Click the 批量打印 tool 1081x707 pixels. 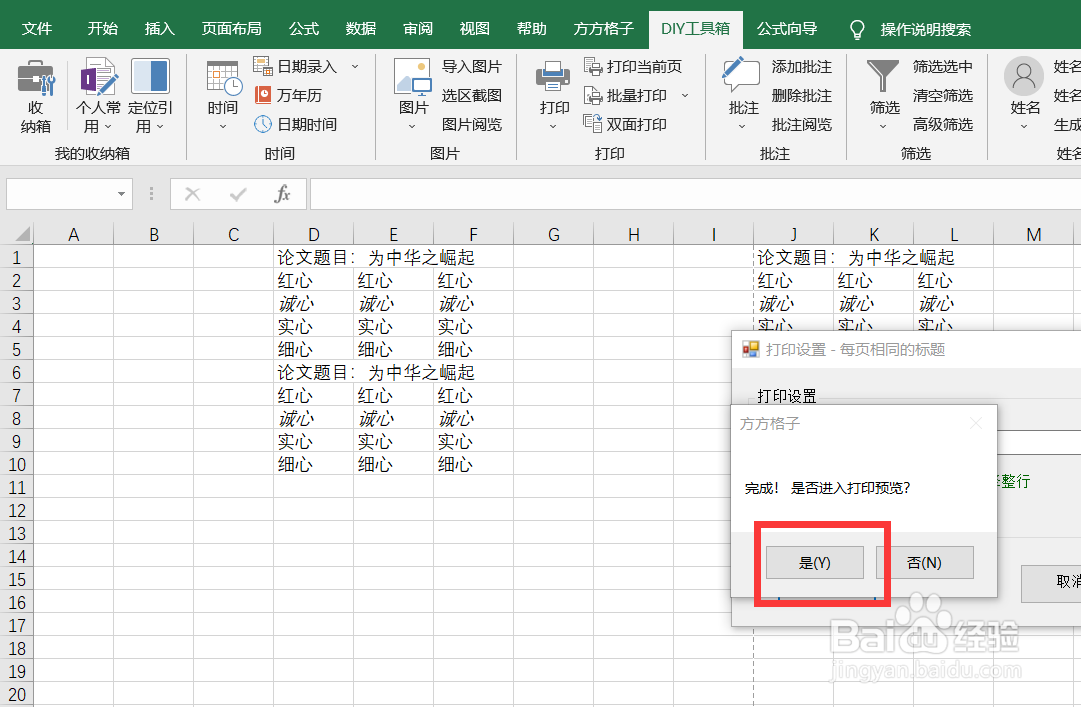point(625,95)
